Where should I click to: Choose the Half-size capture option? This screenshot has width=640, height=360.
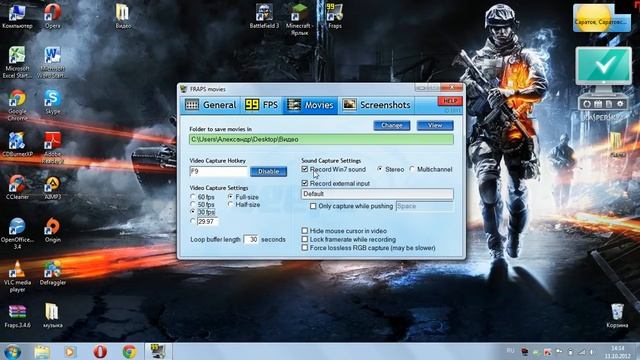[231, 204]
